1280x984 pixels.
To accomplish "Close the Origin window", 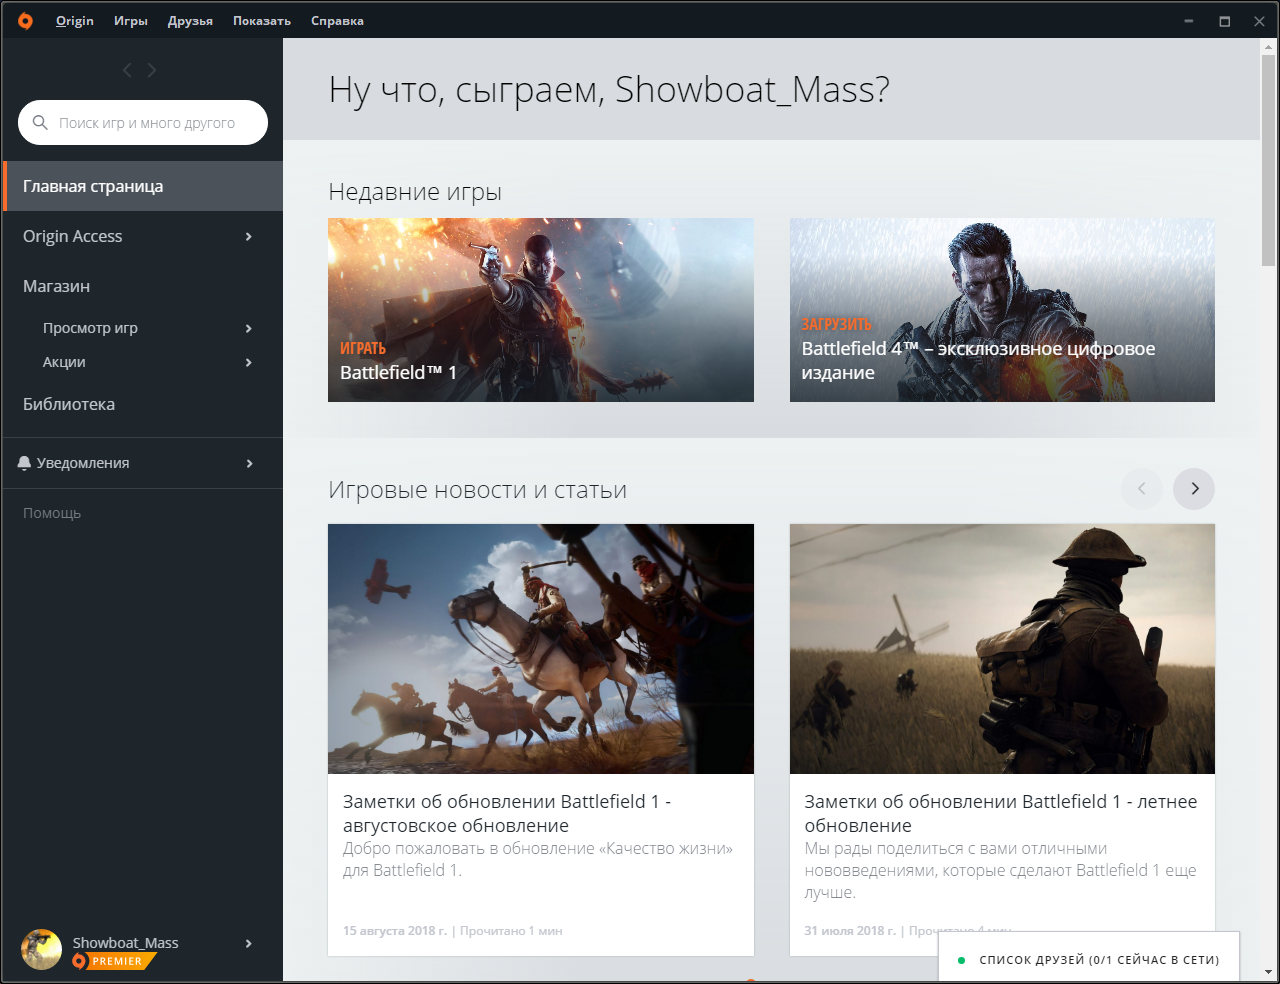I will pyautogui.click(x=1259, y=21).
